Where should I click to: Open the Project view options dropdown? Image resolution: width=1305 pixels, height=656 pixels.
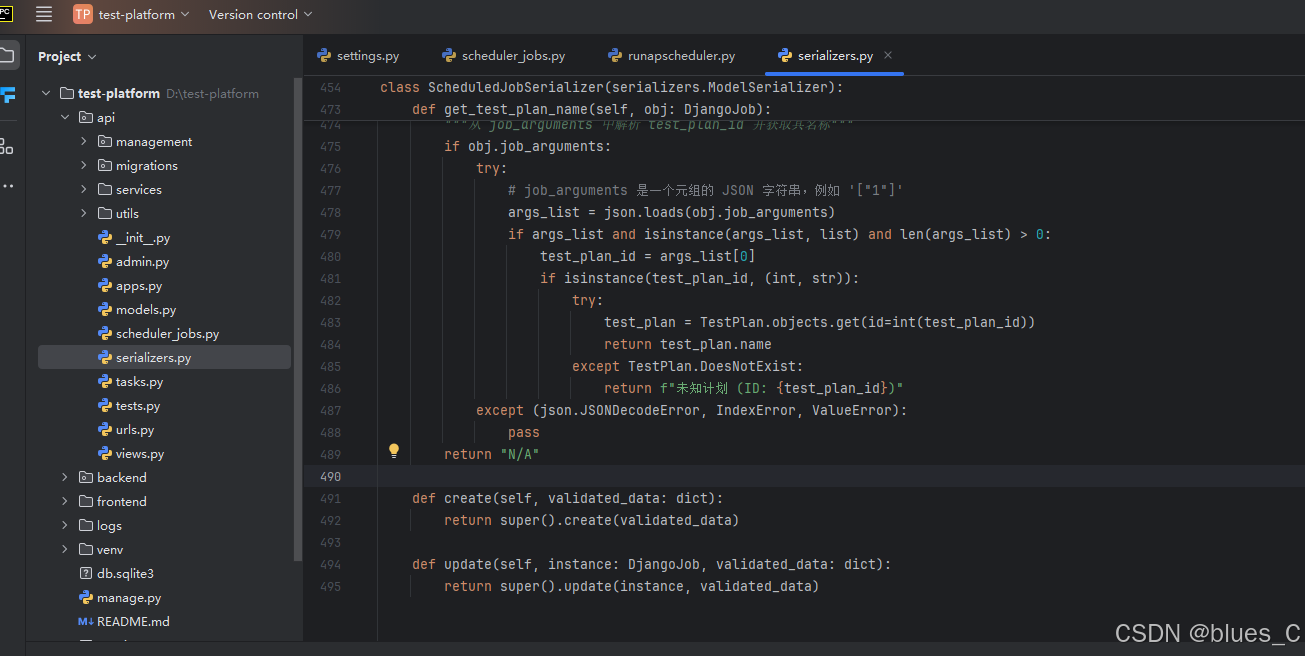tap(67, 56)
